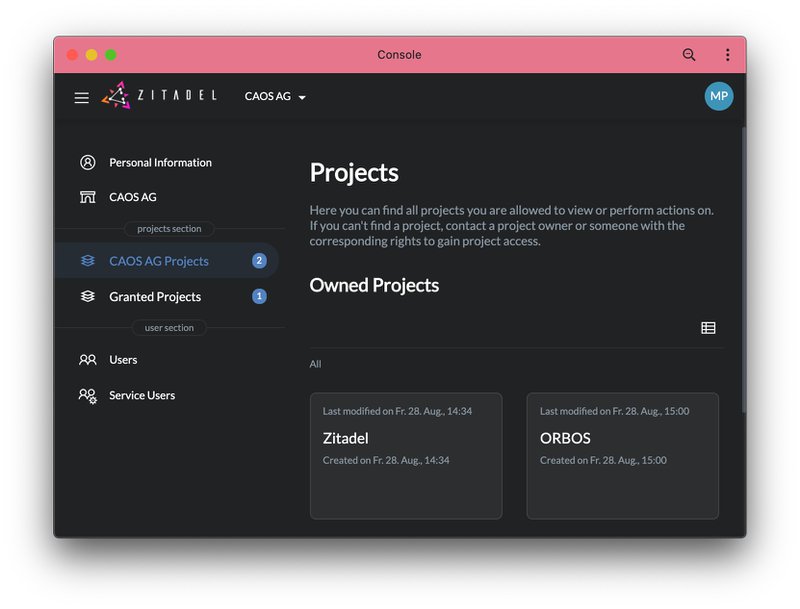Screen dimensions: 800x609
Task: Switch projects to table list view
Action: coord(708,328)
